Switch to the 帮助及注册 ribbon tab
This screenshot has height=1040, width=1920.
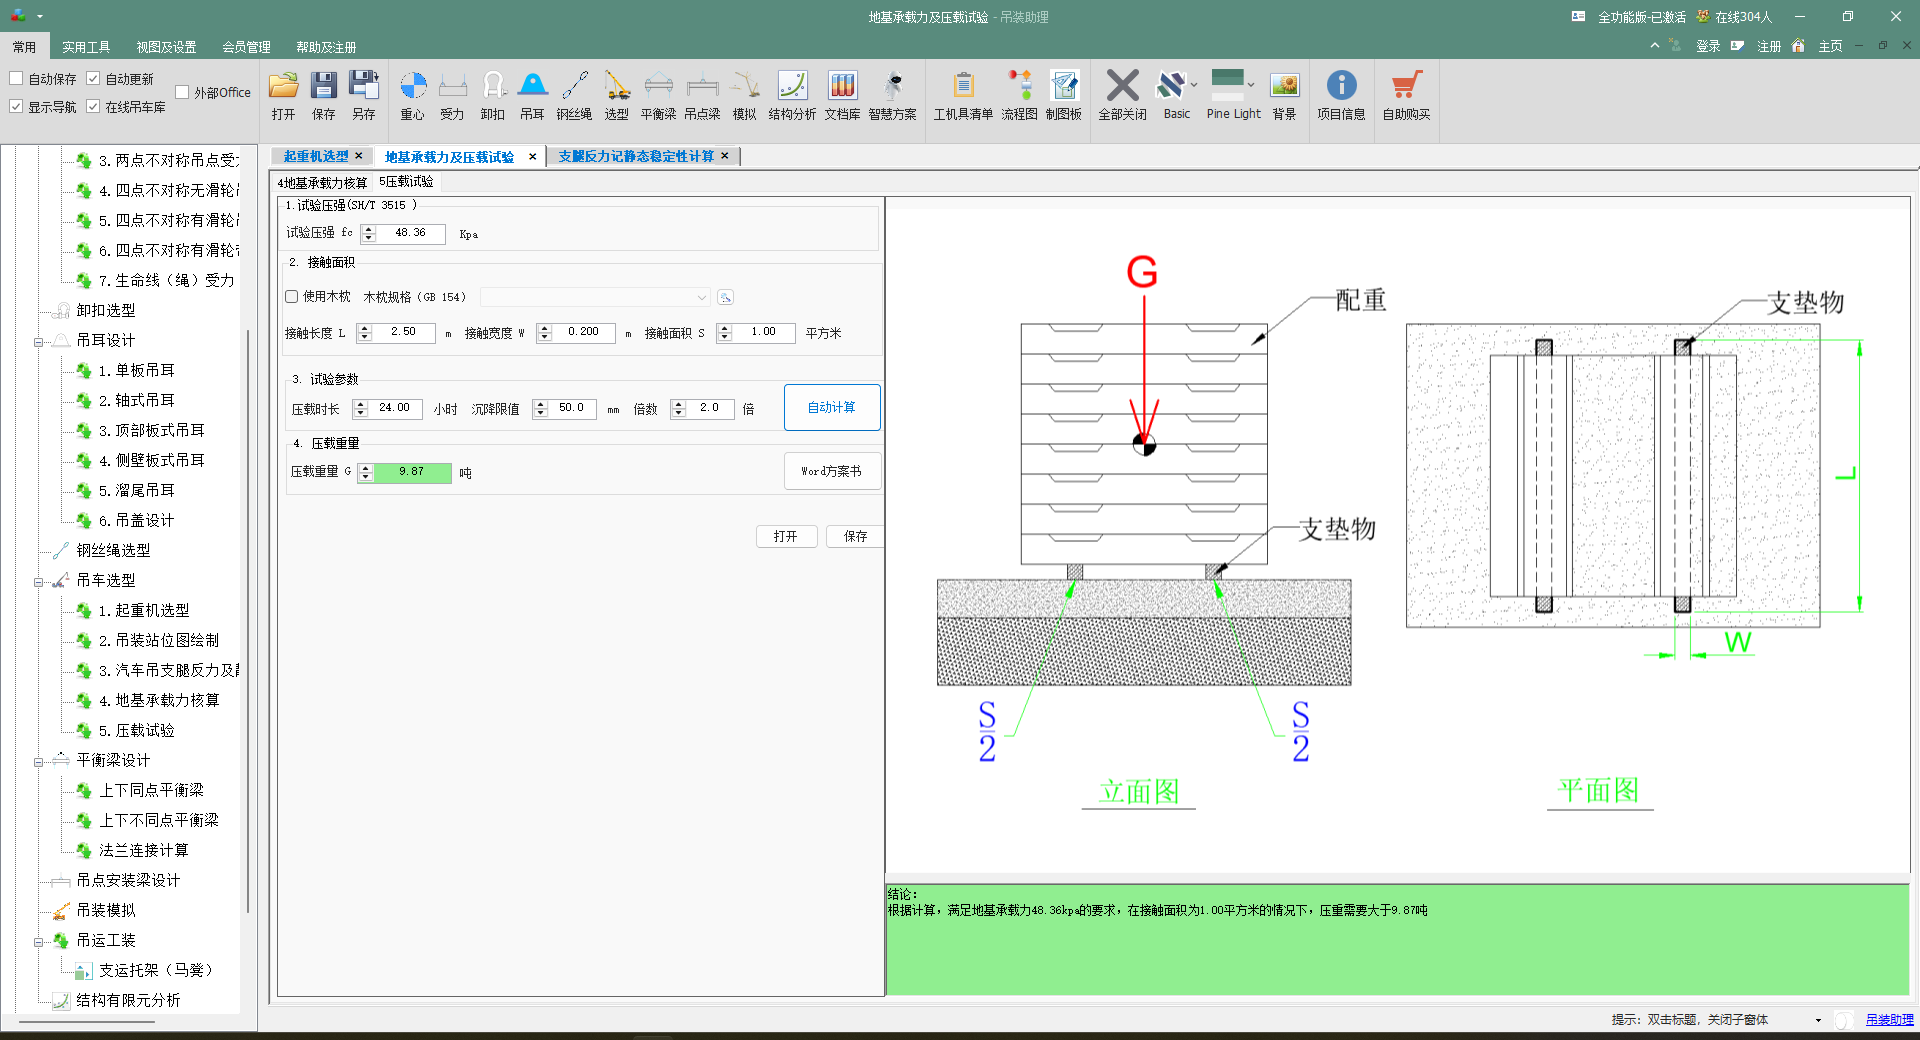point(326,47)
